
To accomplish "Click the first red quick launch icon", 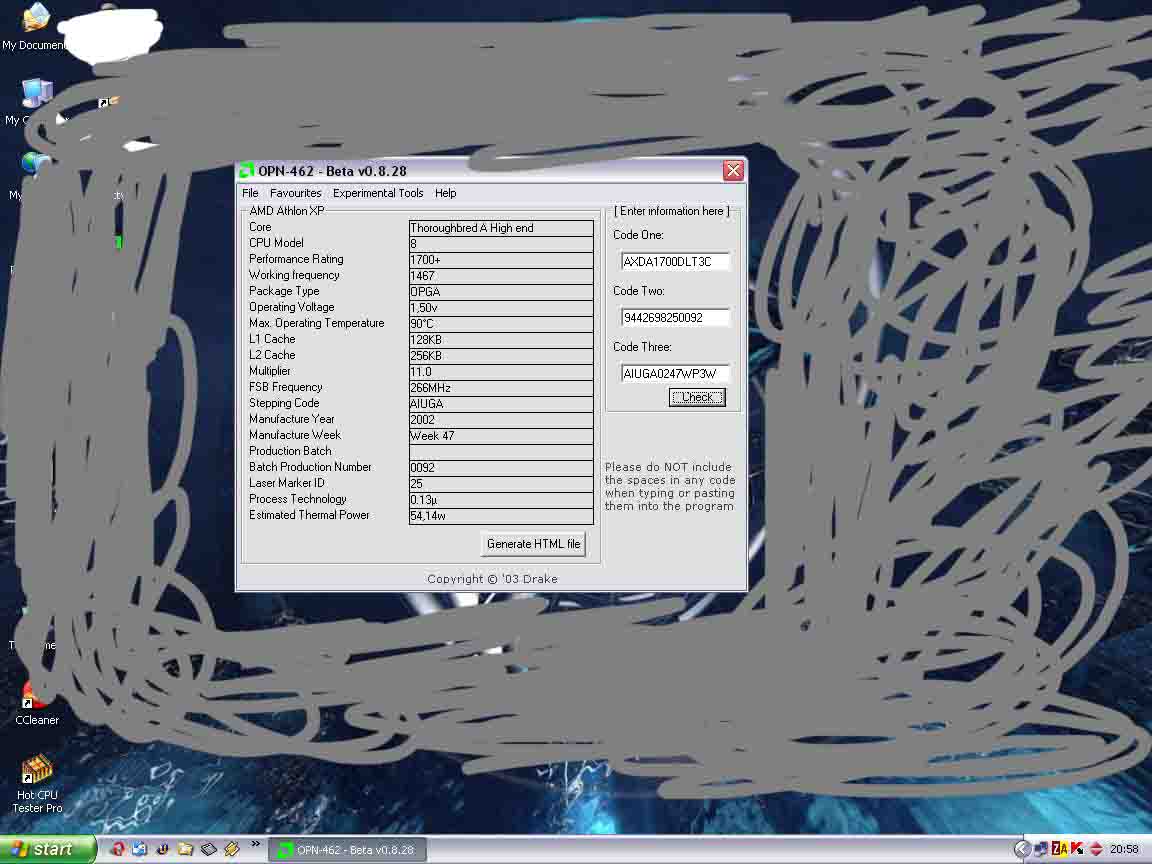I will coord(118,849).
